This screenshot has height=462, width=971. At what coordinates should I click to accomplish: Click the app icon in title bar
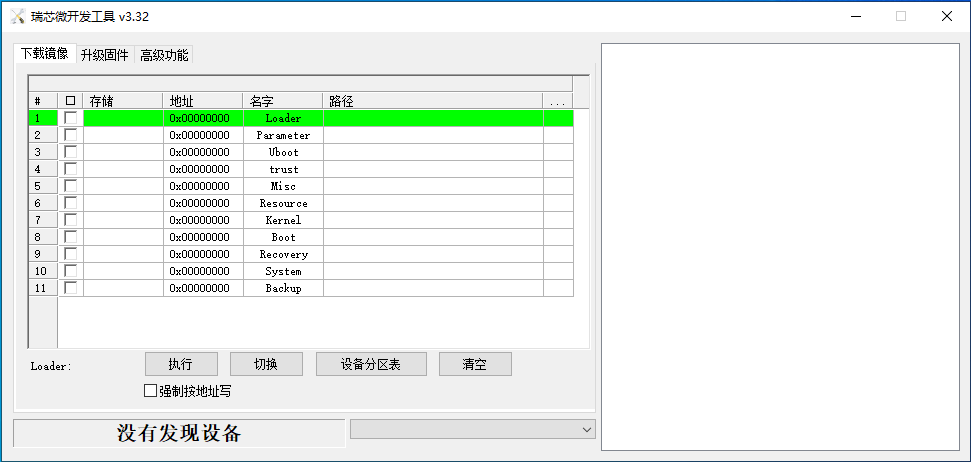(x=17, y=16)
